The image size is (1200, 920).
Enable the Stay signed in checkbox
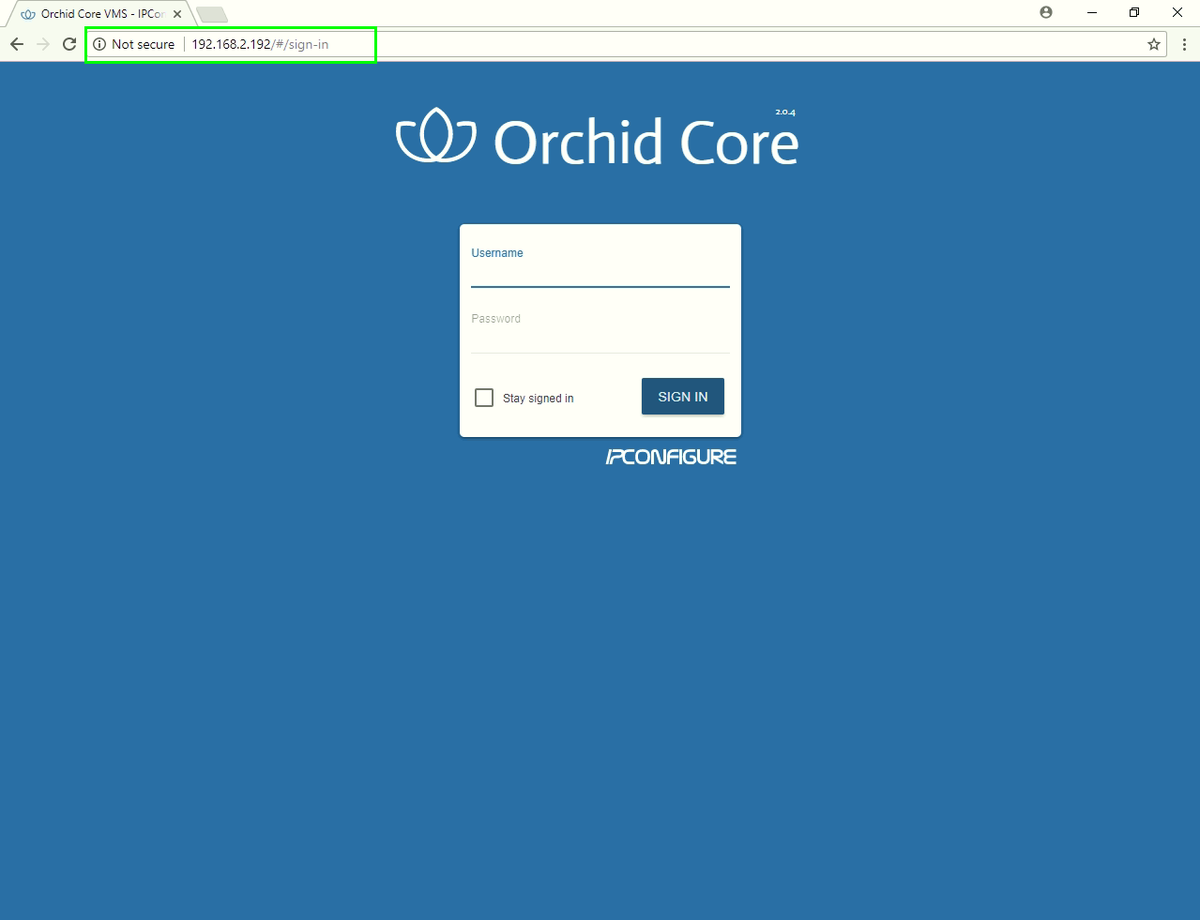(x=484, y=397)
